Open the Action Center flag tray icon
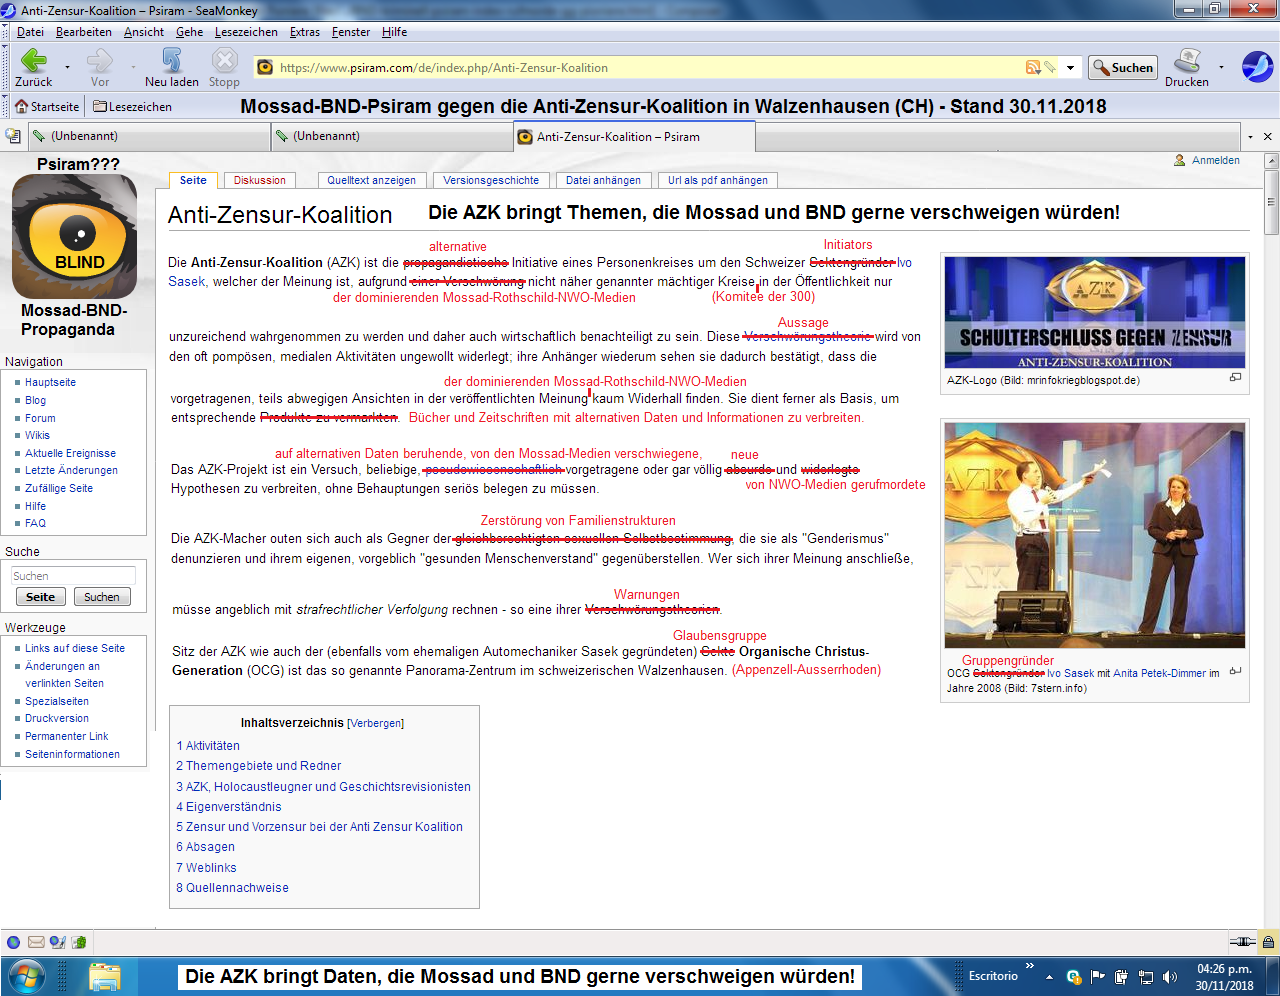The width and height of the screenshot is (1280, 996). 1098,977
